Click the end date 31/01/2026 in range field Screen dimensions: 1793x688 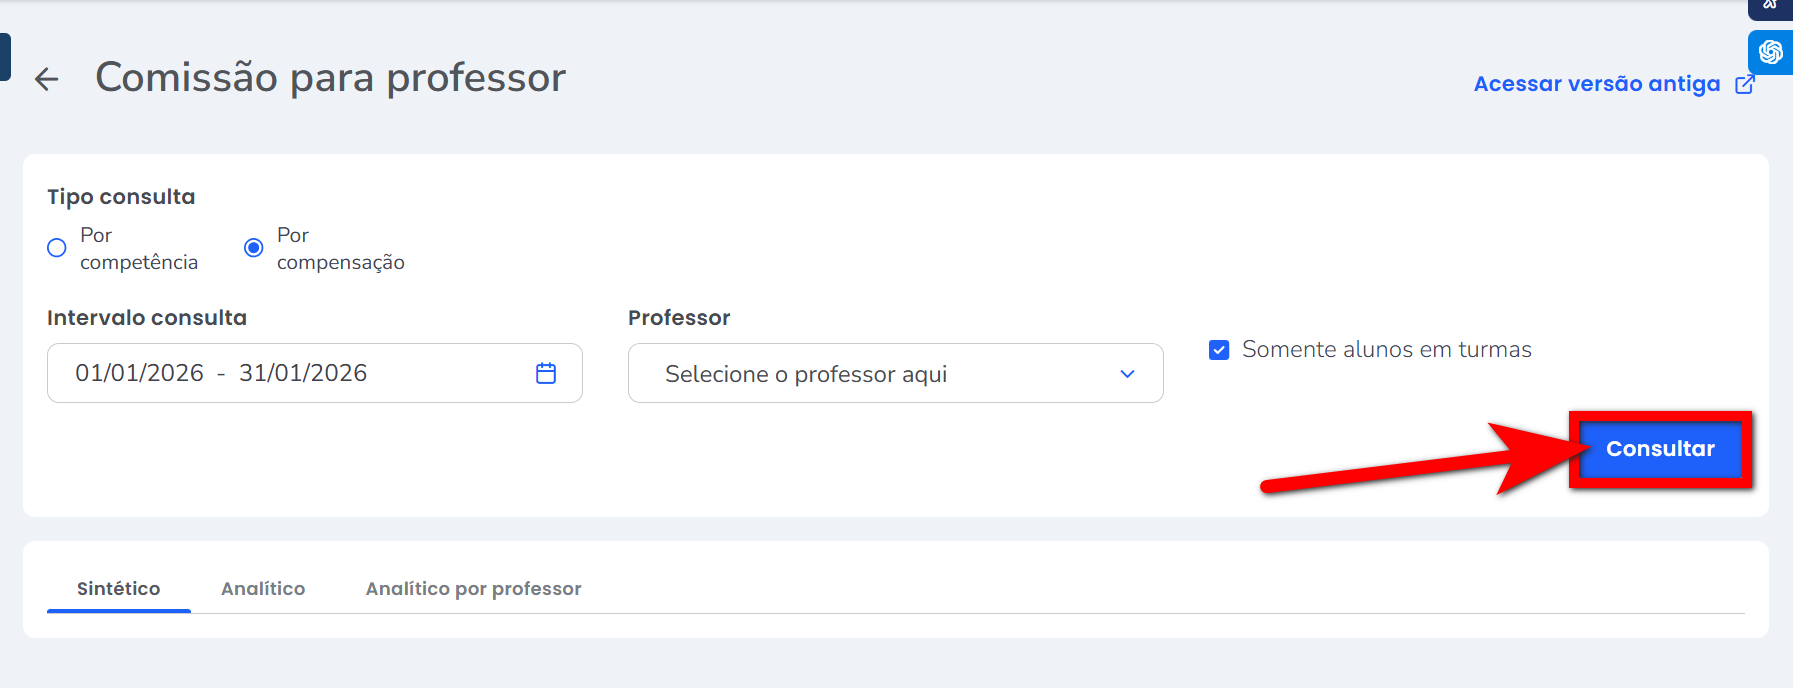pyautogui.click(x=303, y=373)
